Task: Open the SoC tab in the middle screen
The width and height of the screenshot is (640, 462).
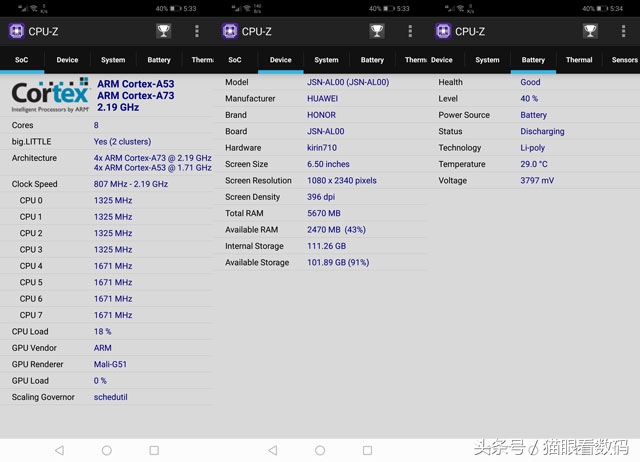Action: (x=235, y=60)
